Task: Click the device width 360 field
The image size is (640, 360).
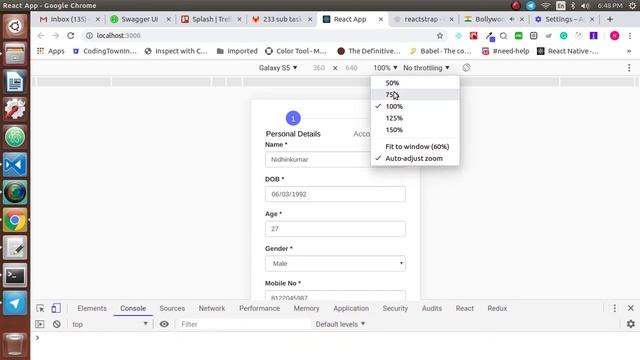Action: pos(319,68)
